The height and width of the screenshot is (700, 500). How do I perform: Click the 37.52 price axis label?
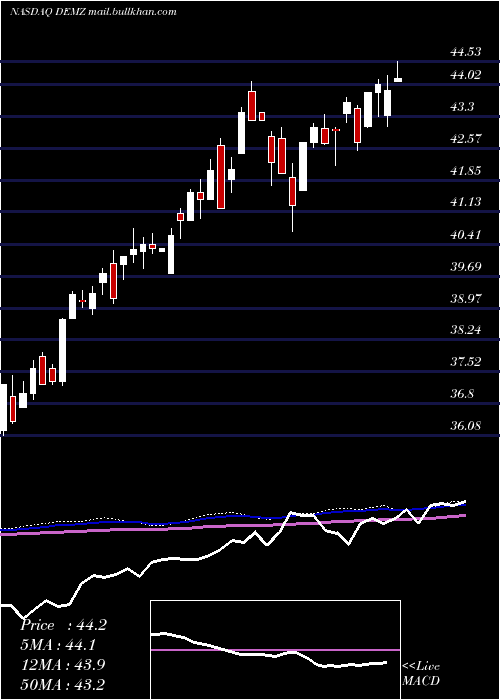pos(466,361)
